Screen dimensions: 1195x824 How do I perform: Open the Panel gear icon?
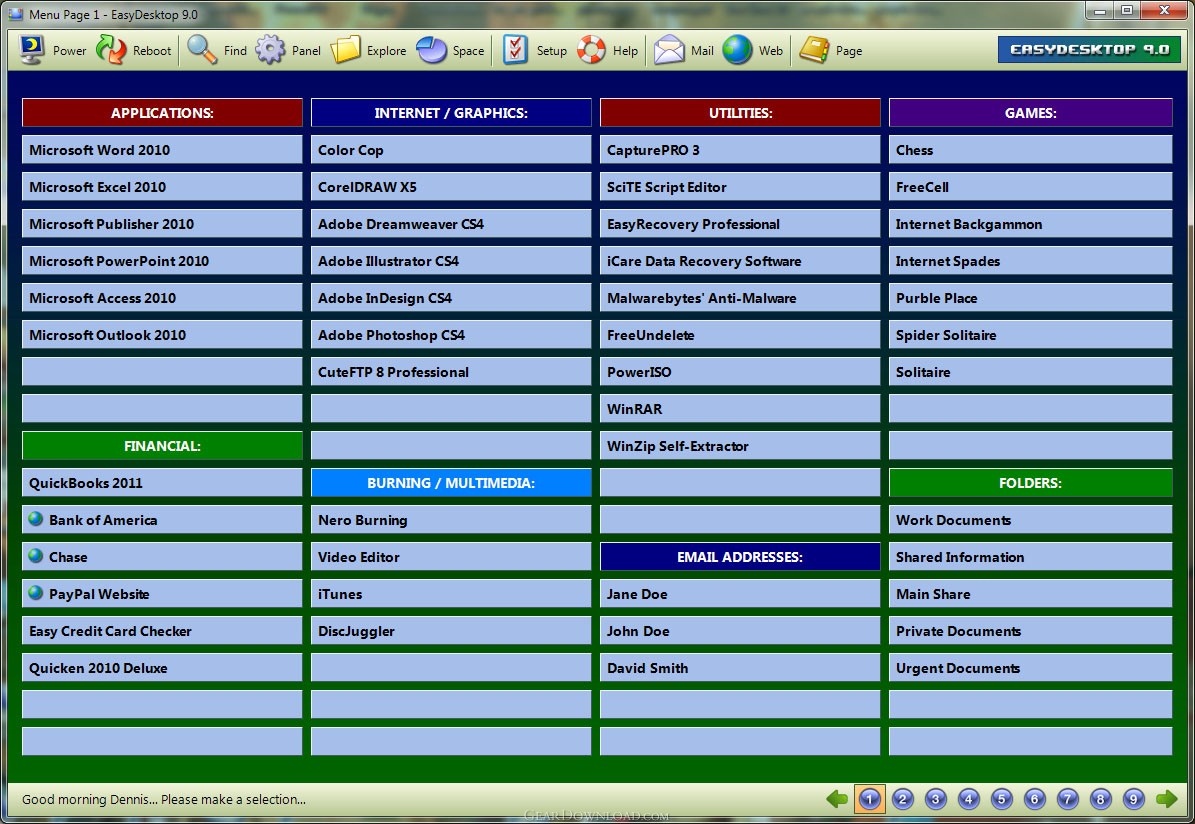(x=271, y=50)
